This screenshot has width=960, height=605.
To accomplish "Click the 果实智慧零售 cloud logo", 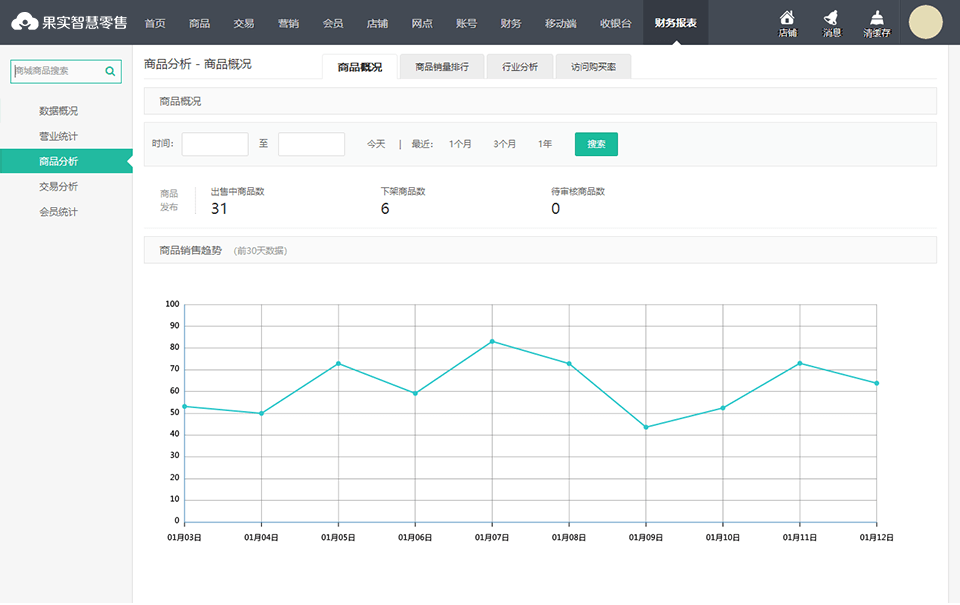I will (24, 22).
